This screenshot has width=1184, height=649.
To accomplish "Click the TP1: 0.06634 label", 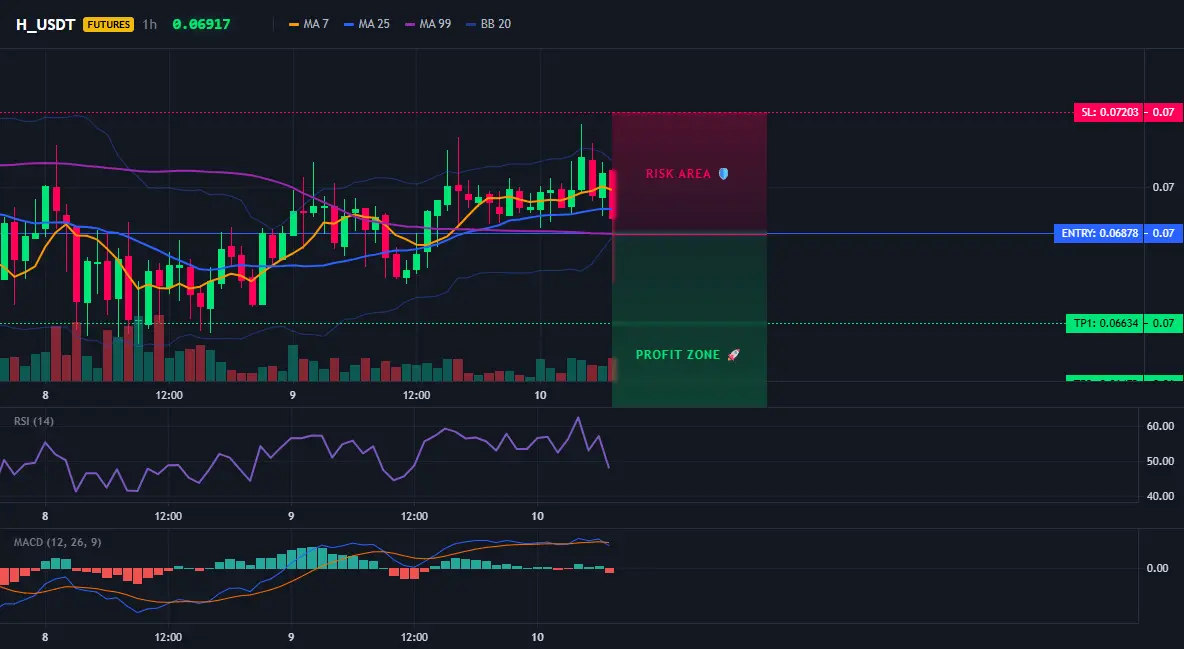I will (x=1104, y=323).
